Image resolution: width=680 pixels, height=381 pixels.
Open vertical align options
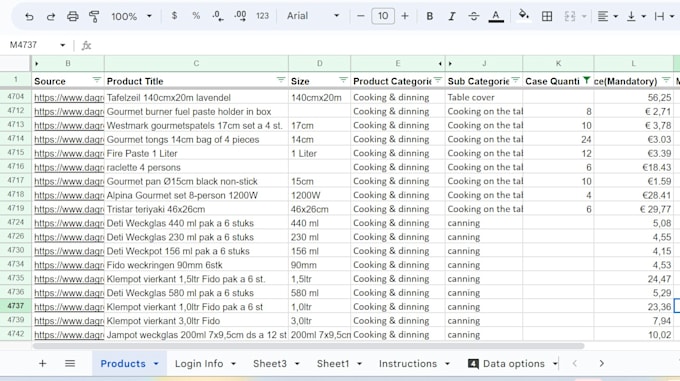point(636,16)
